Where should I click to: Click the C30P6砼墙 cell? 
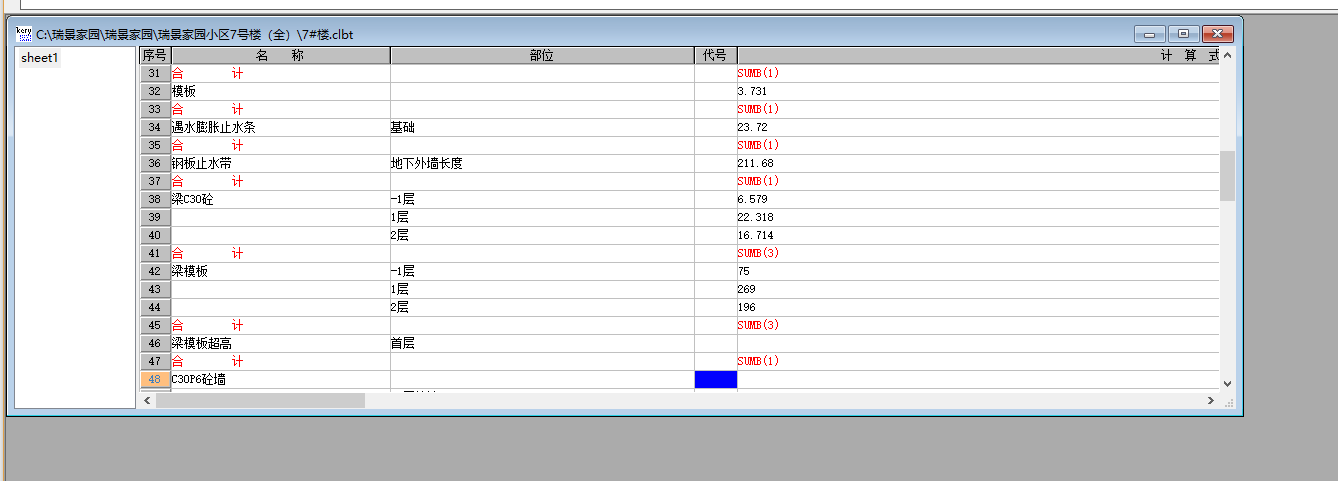point(281,380)
